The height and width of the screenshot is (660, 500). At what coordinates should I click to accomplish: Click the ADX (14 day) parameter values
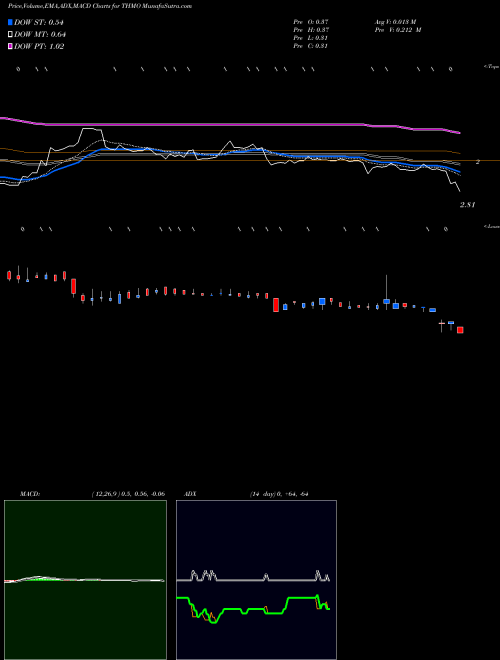point(279,494)
